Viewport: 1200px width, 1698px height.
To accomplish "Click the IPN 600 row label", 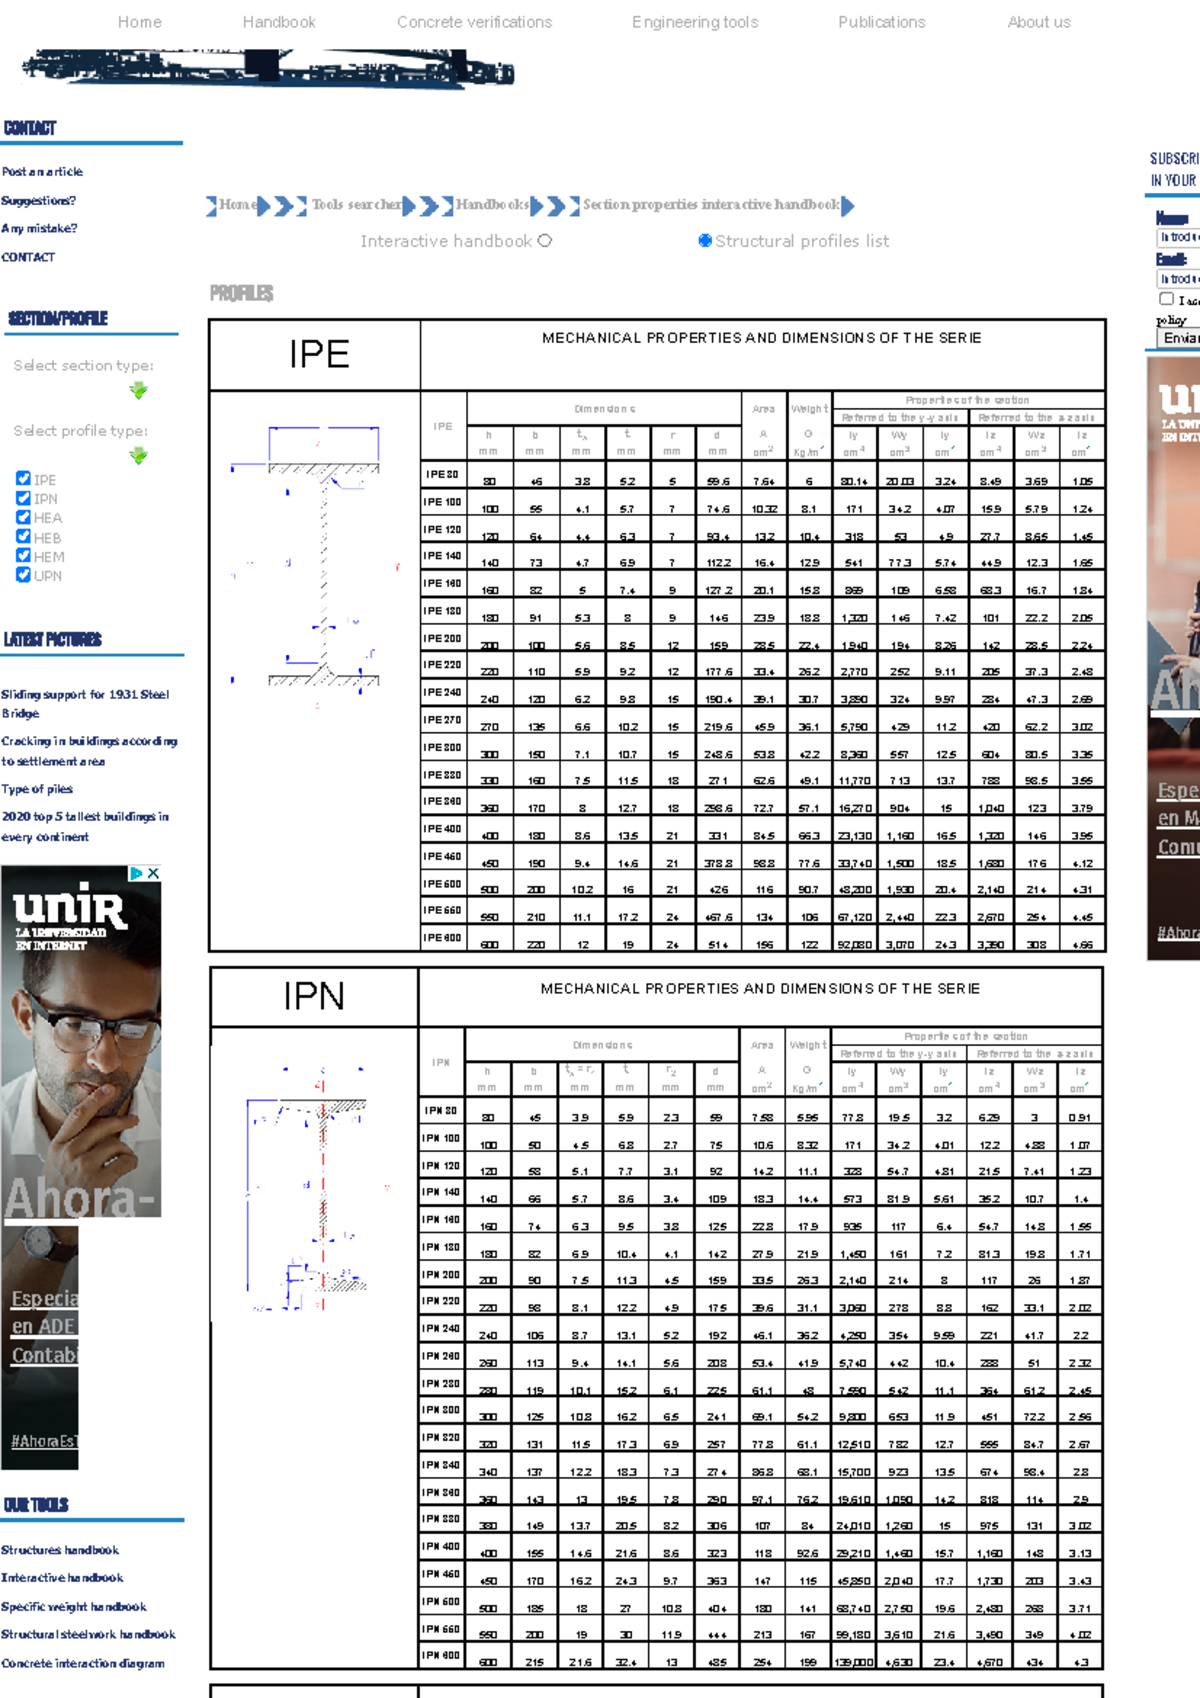I will [441, 1655].
